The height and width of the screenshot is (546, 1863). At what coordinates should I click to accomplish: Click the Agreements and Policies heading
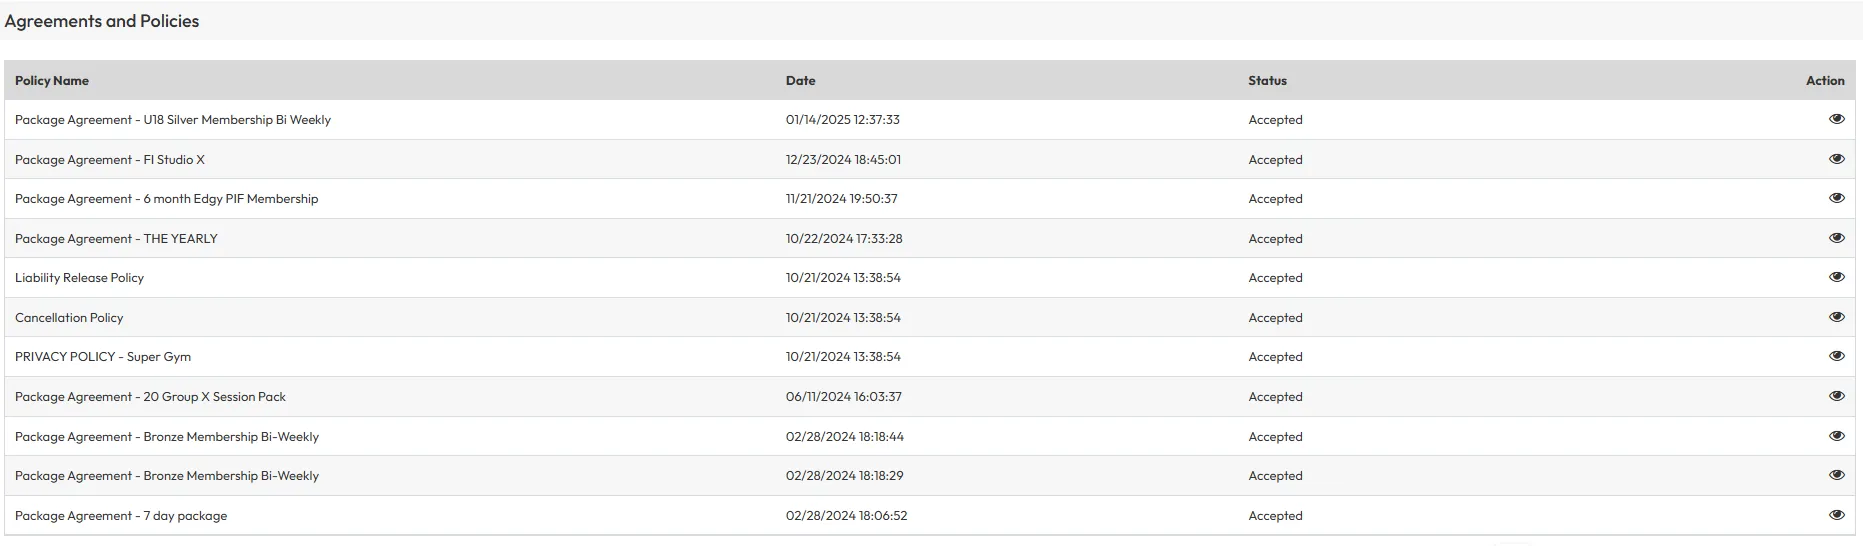(x=102, y=21)
